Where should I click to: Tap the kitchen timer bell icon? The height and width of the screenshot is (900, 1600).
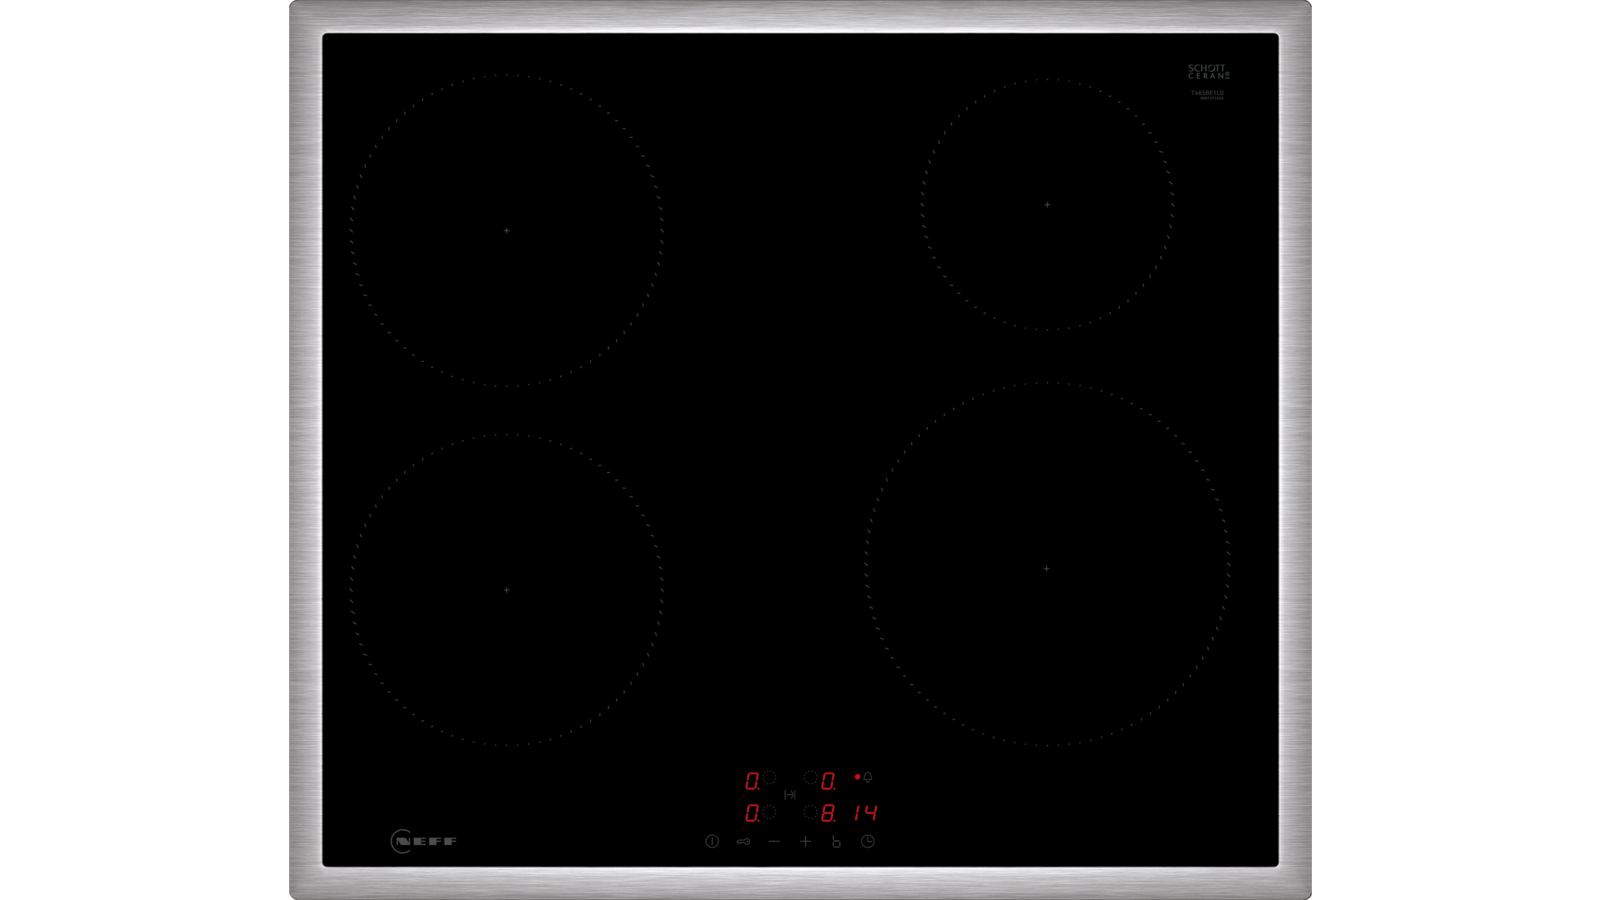868,777
